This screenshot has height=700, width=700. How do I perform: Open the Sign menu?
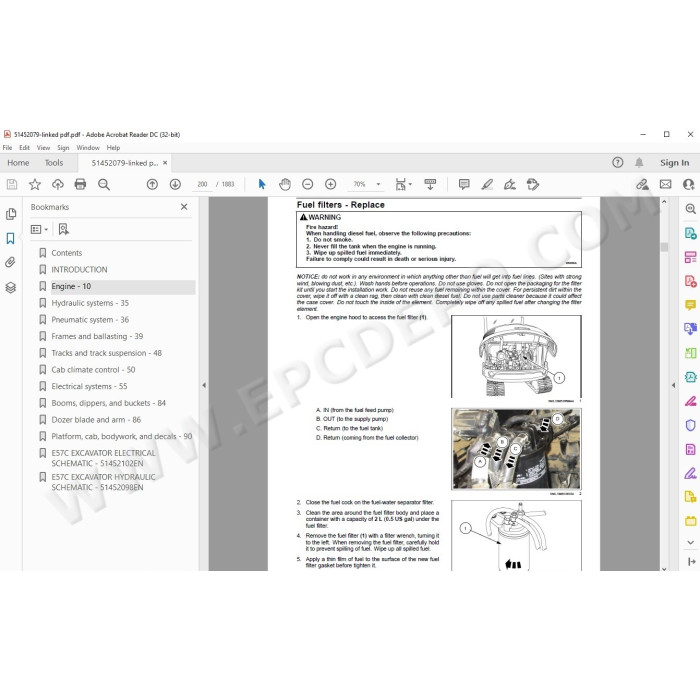(x=63, y=148)
